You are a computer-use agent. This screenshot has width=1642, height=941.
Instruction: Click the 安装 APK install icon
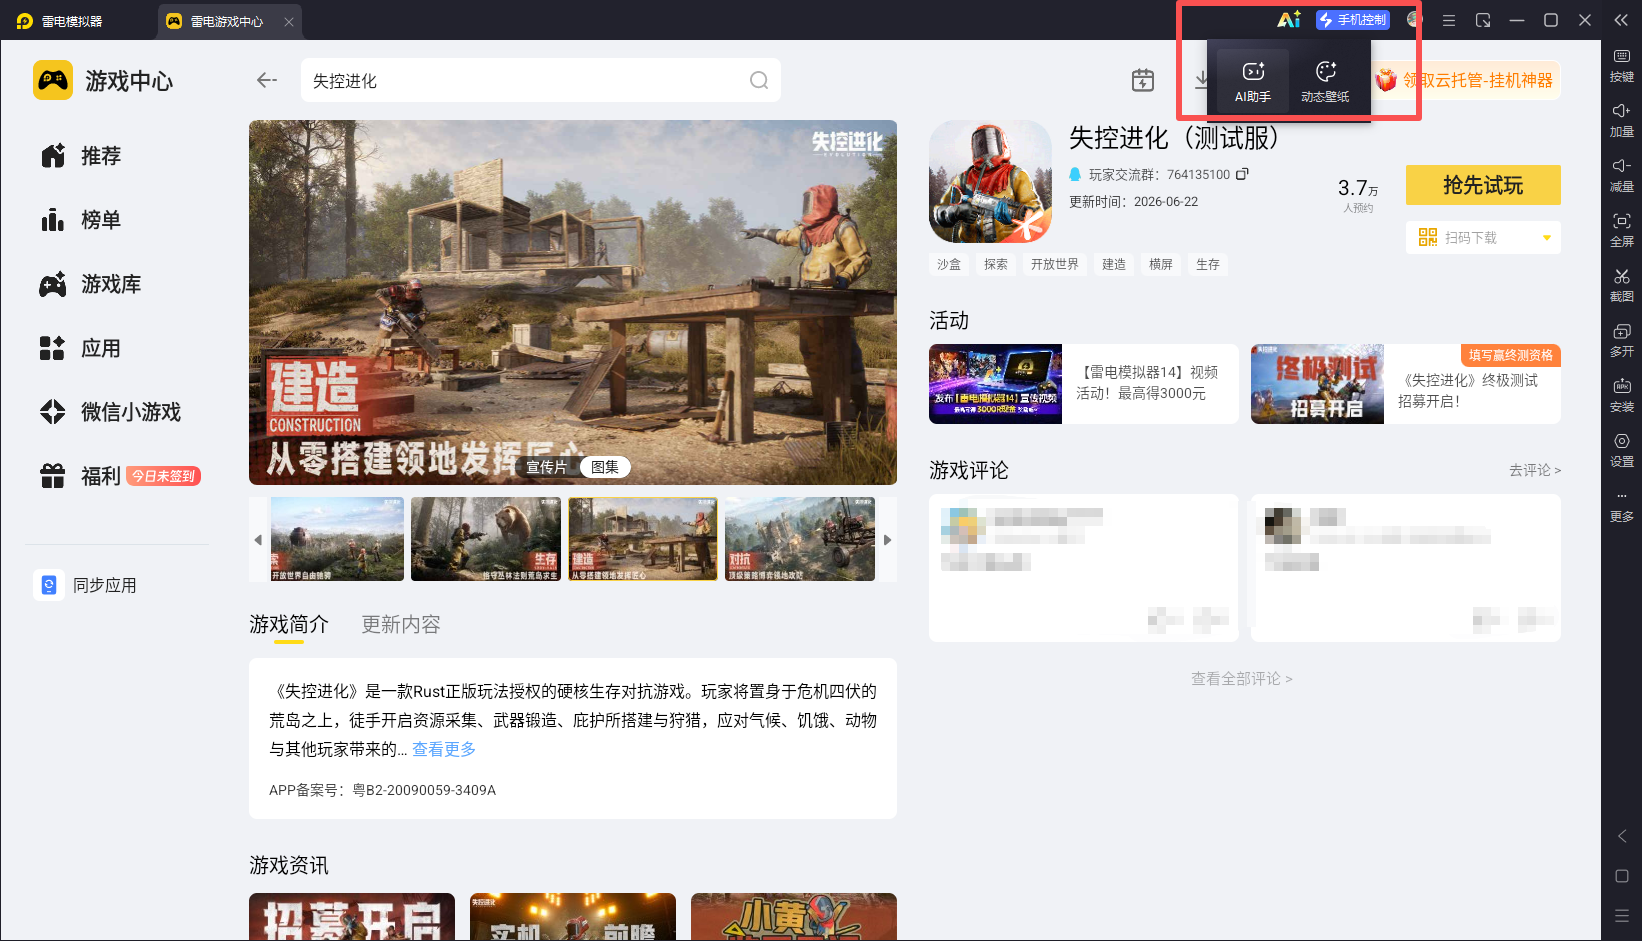tap(1622, 396)
